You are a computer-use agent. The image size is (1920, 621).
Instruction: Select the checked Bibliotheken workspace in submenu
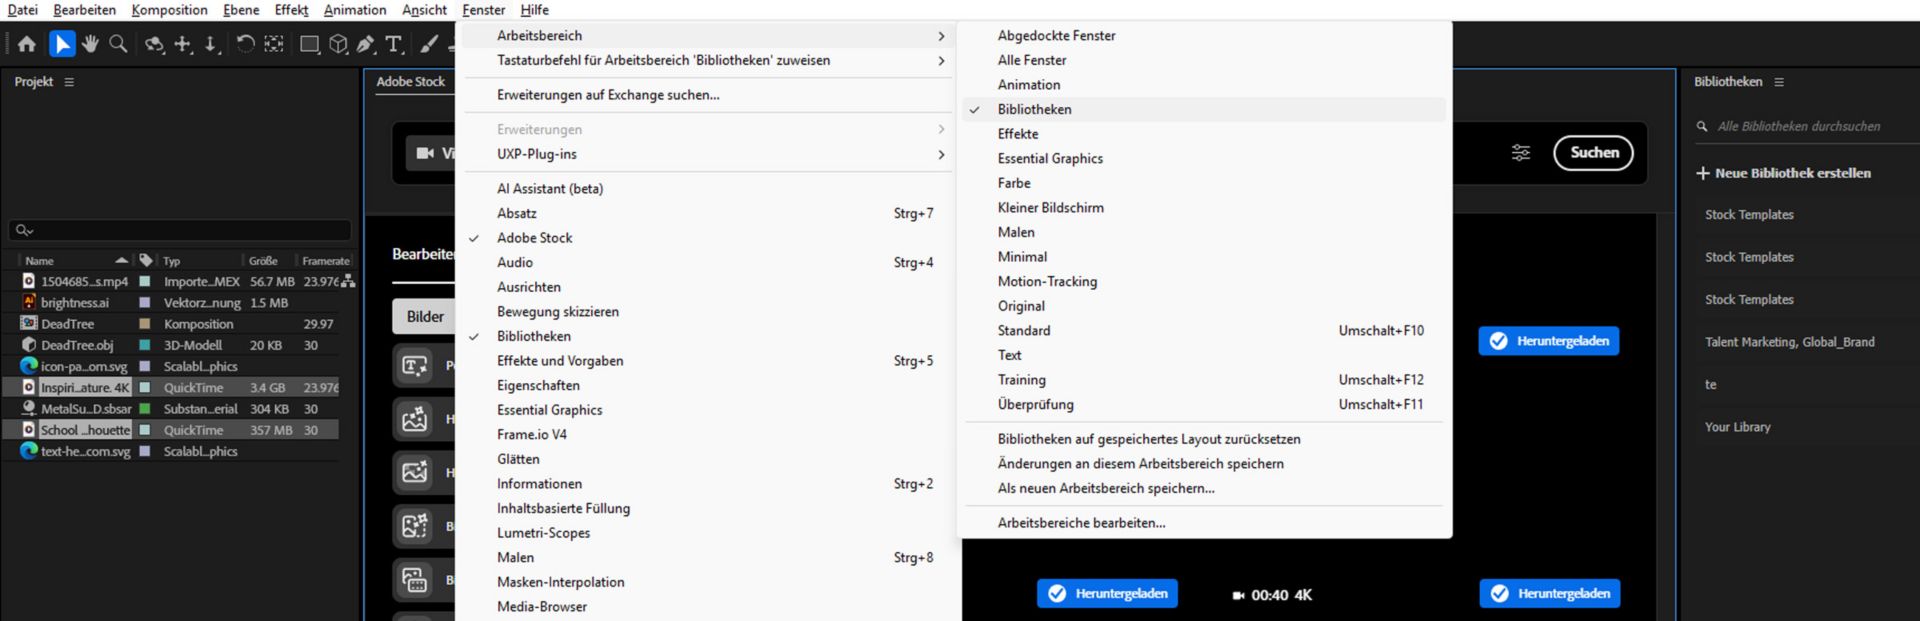(x=1204, y=109)
